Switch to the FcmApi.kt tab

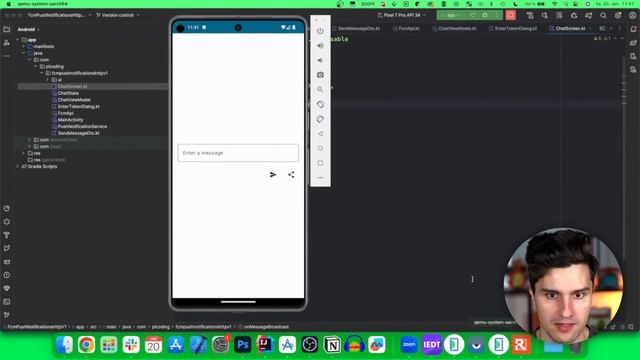(406, 29)
